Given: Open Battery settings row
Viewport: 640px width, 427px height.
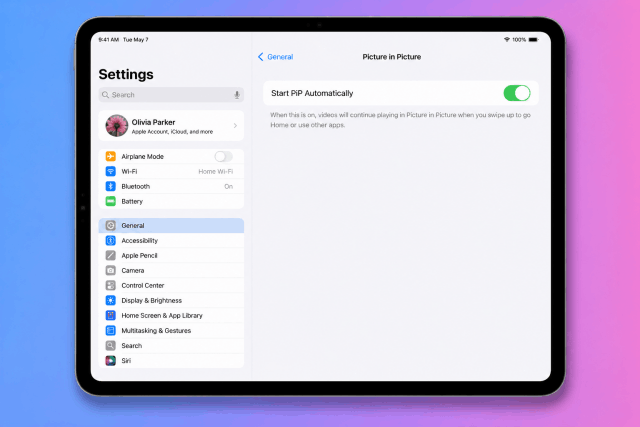Looking at the screenshot, I should (171, 201).
